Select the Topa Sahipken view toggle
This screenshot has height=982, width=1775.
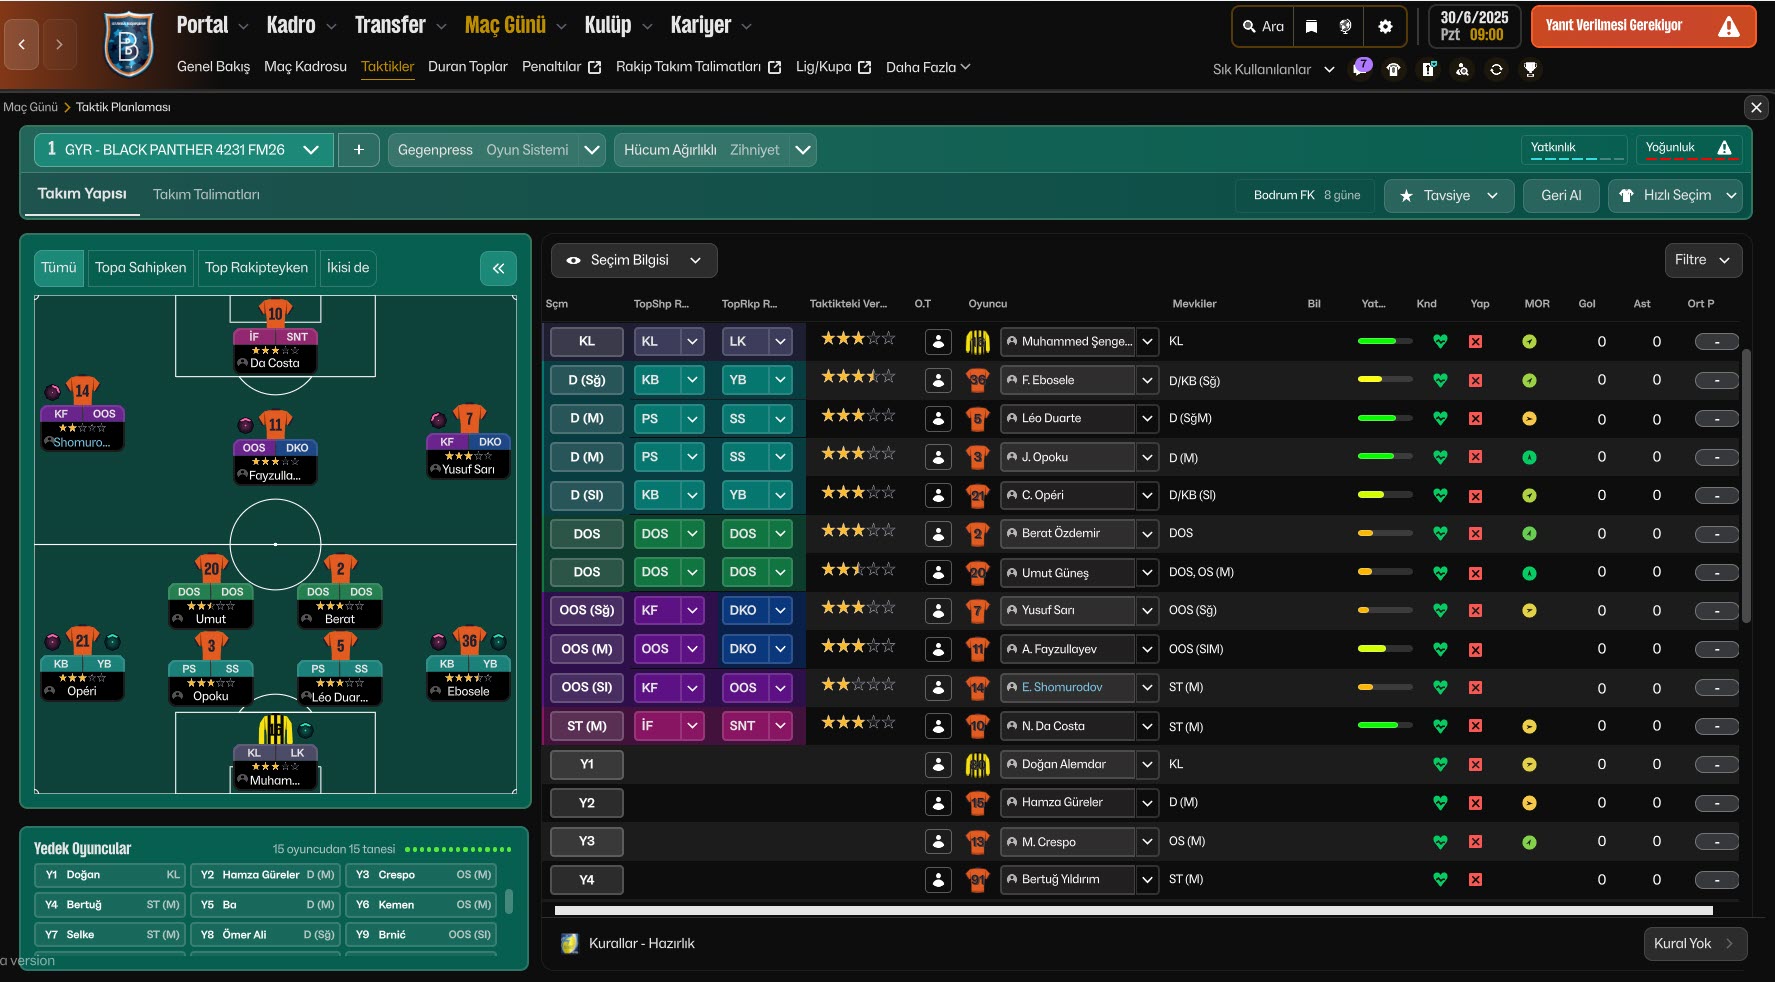(x=141, y=268)
